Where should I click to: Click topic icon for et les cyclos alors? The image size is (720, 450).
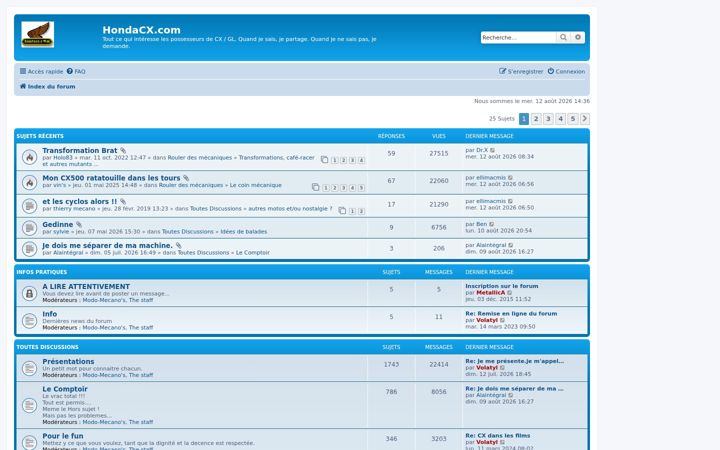click(x=29, y=206)
